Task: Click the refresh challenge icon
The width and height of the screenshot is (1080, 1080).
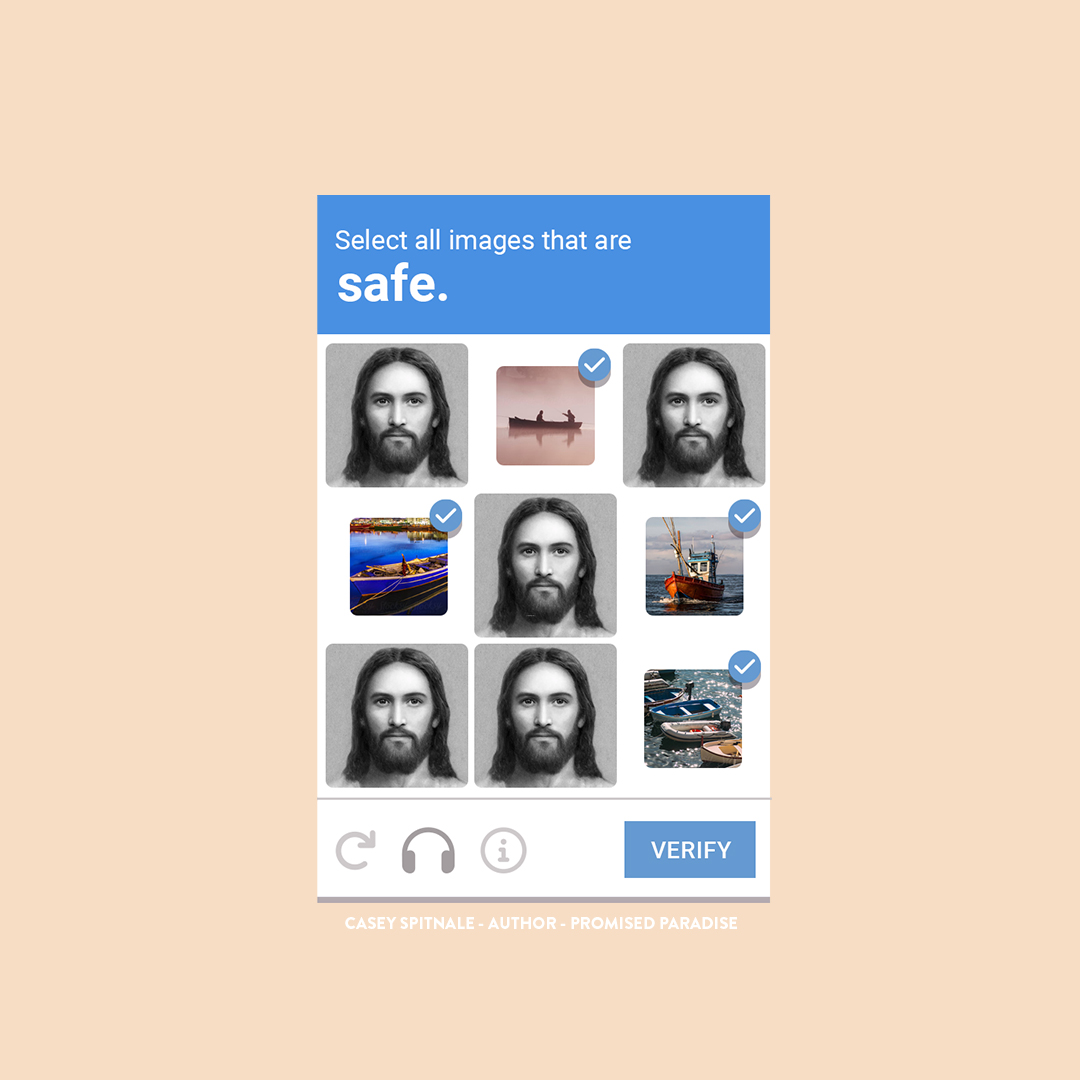Action: [355, 850]
